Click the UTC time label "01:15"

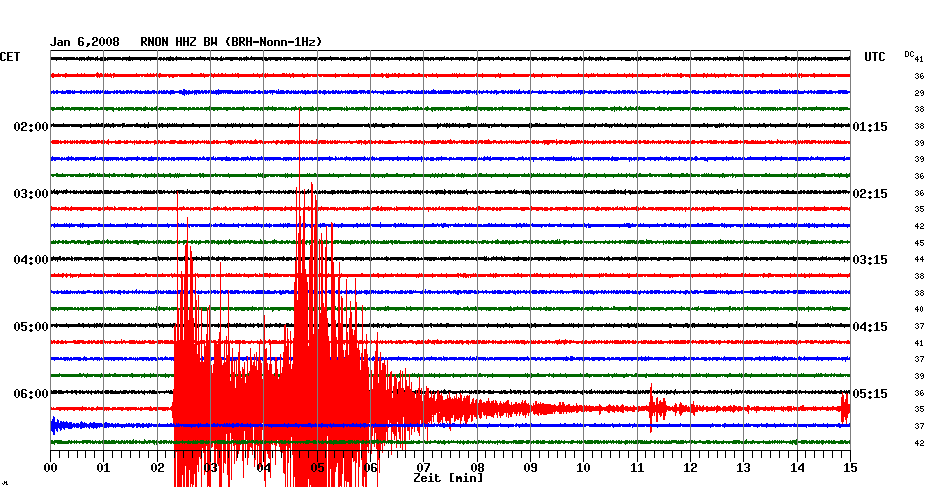(x=870, y=127)
